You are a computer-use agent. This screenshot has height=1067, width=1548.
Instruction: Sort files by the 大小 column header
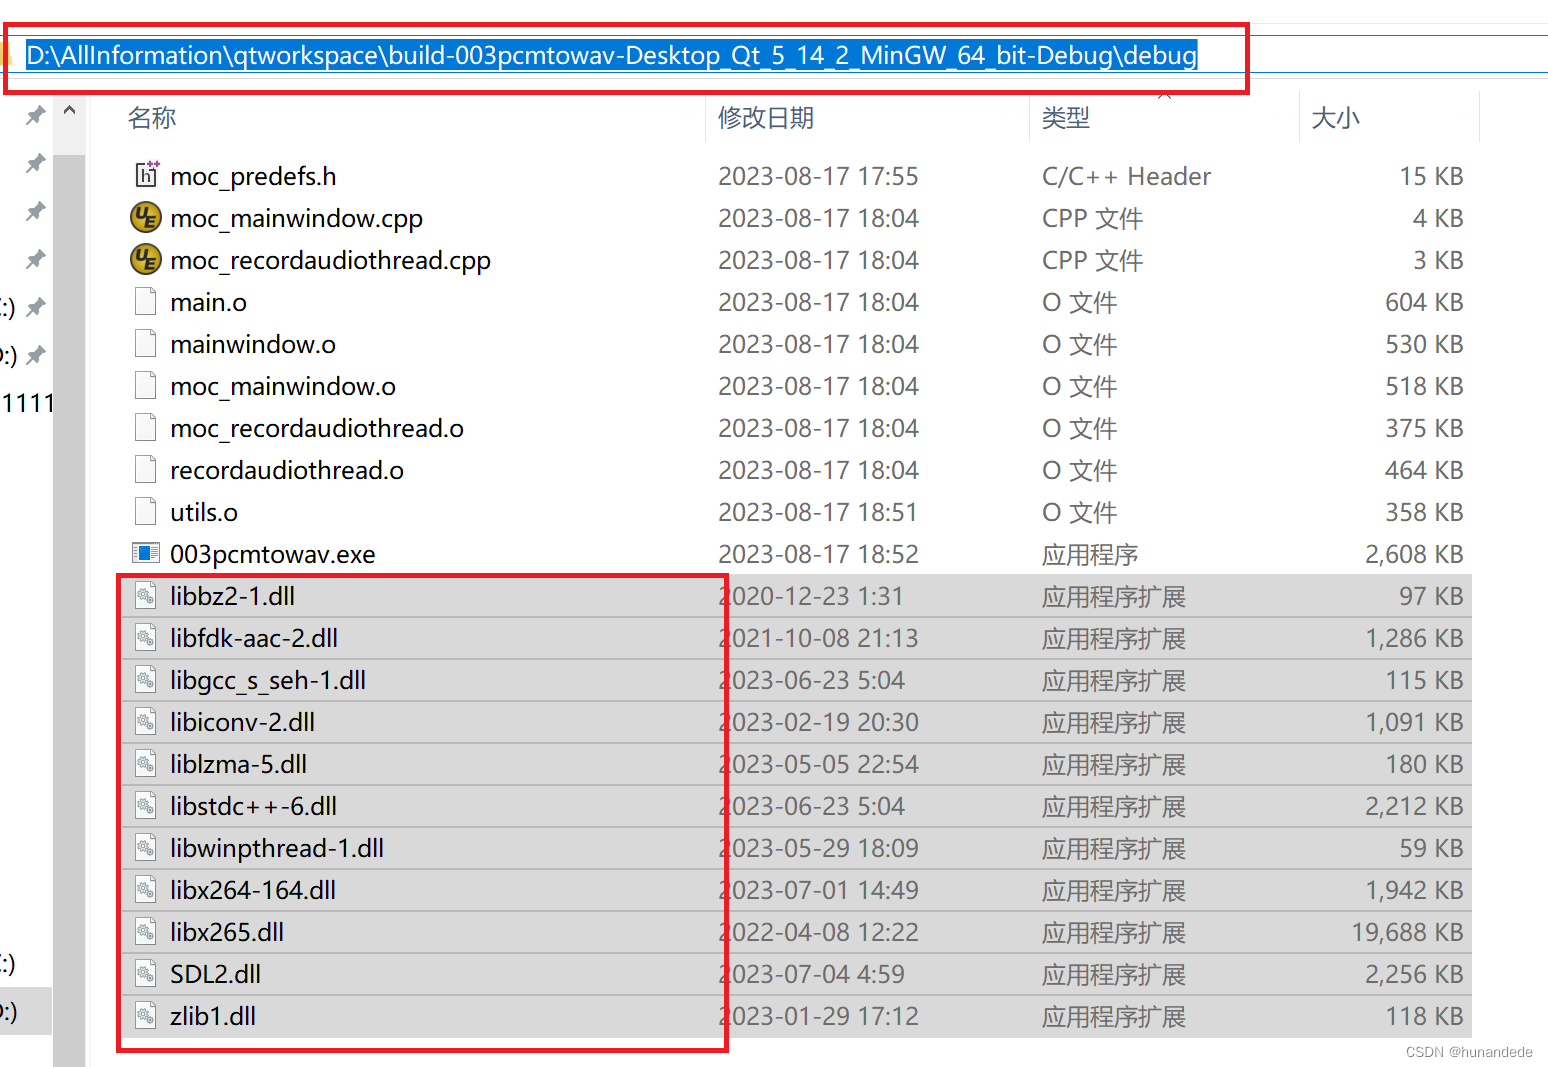[1335, 118]
